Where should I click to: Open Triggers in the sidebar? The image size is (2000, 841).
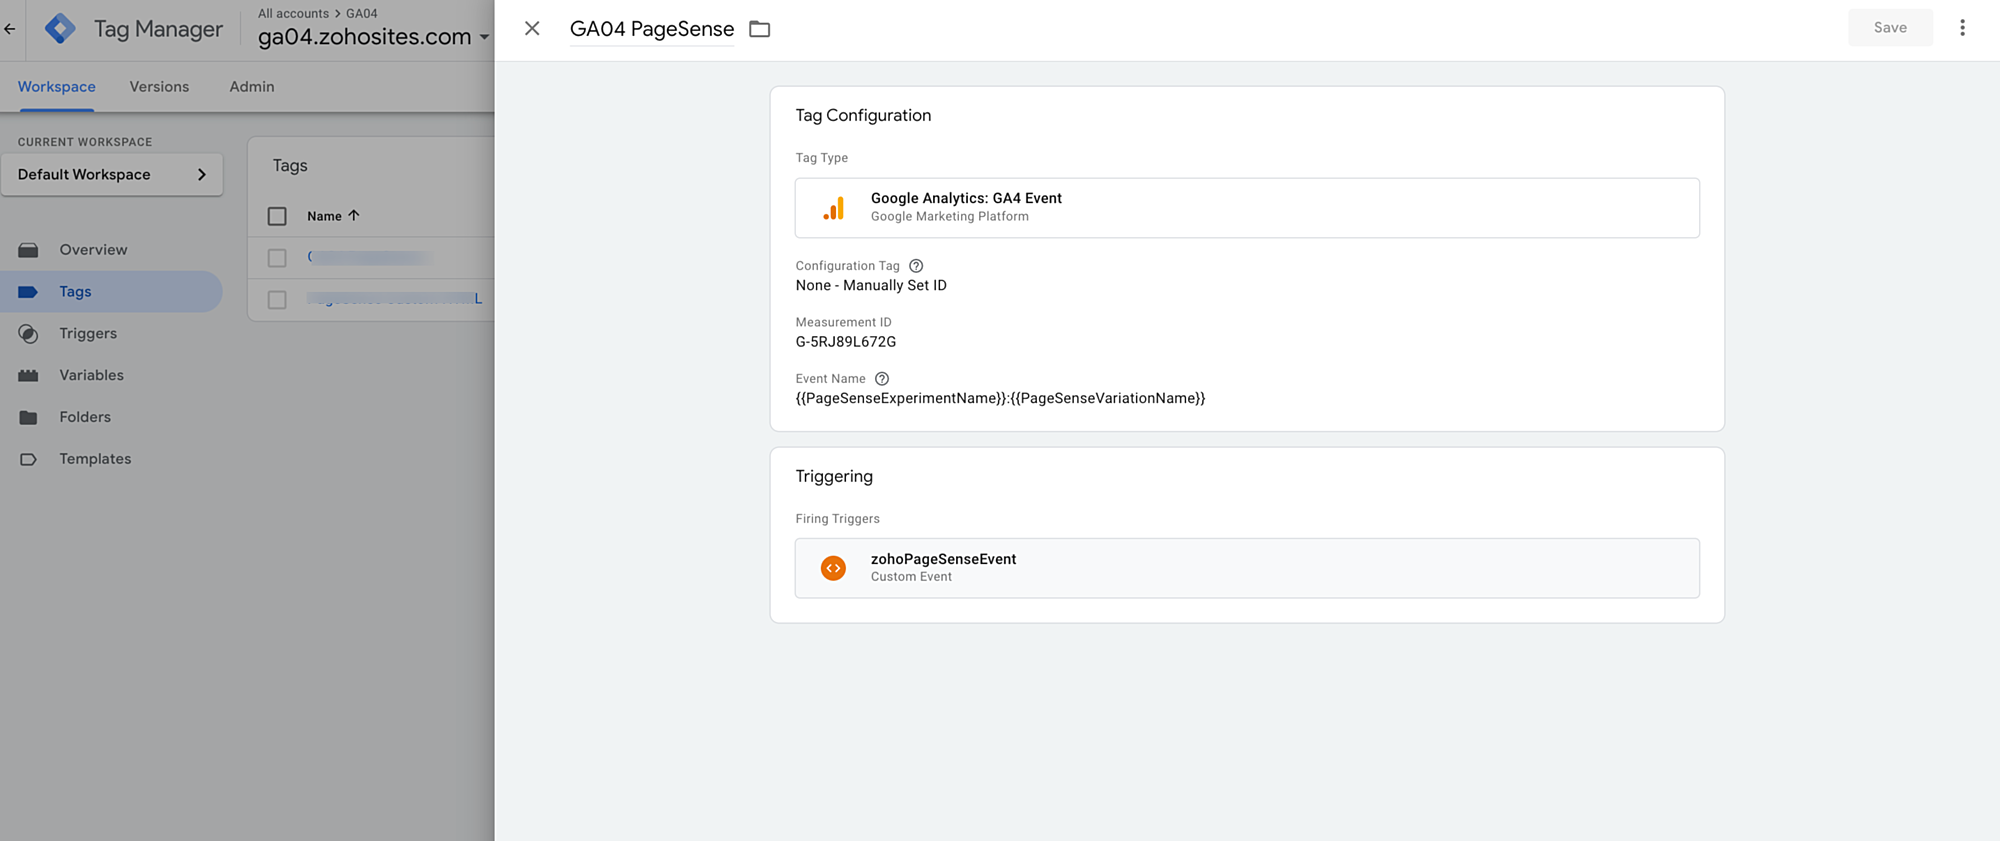pyautogui.click(x=88, y=334)
